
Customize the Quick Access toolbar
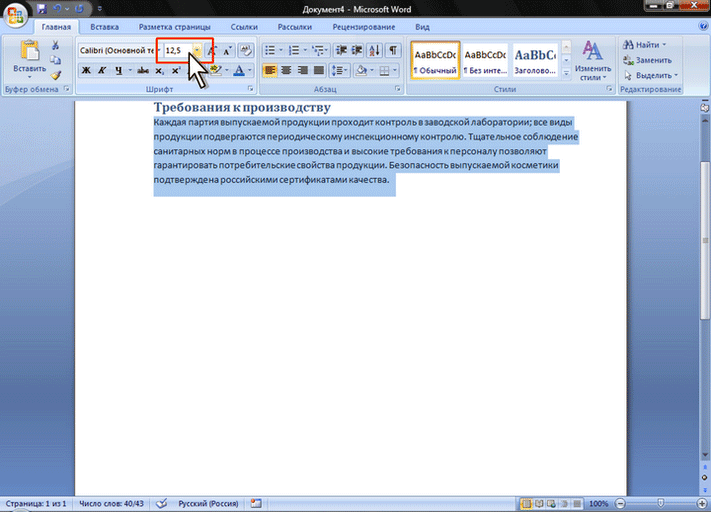point(100,9)
